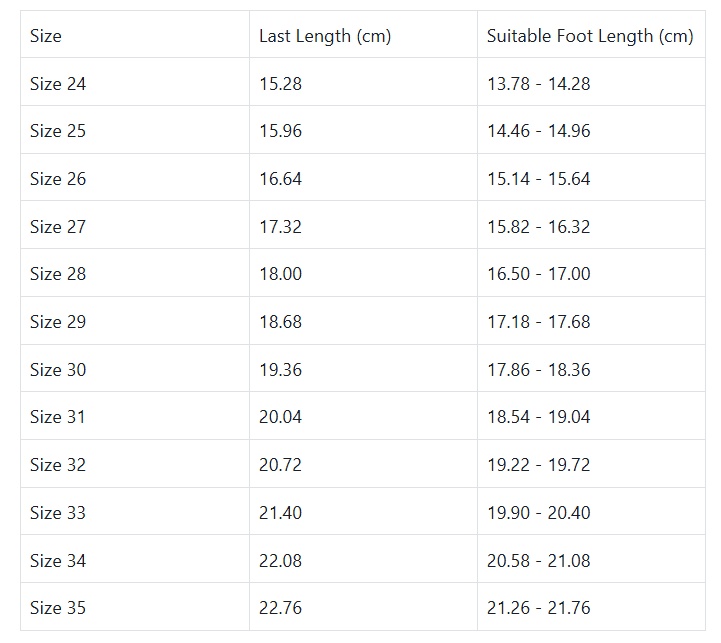Click the 18.00 last length cell

coord(280,274)
